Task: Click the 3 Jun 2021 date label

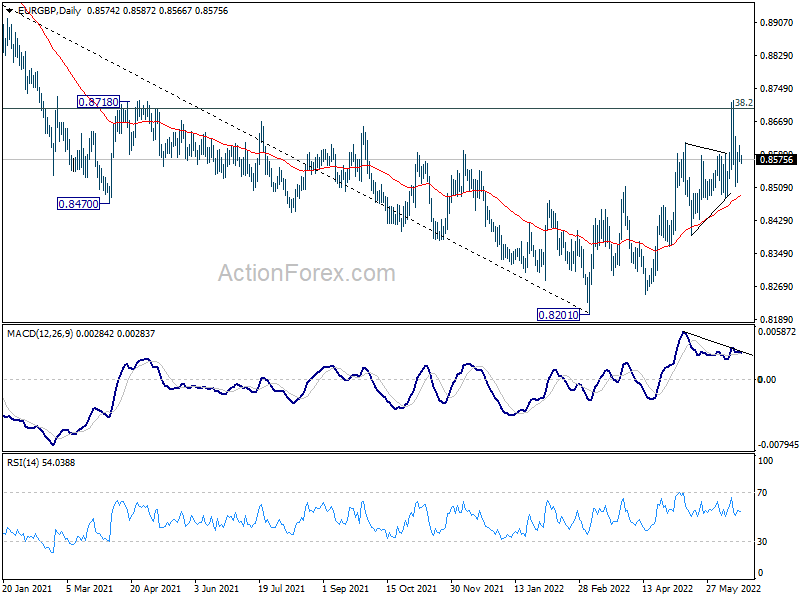Action: coord(216,589)
